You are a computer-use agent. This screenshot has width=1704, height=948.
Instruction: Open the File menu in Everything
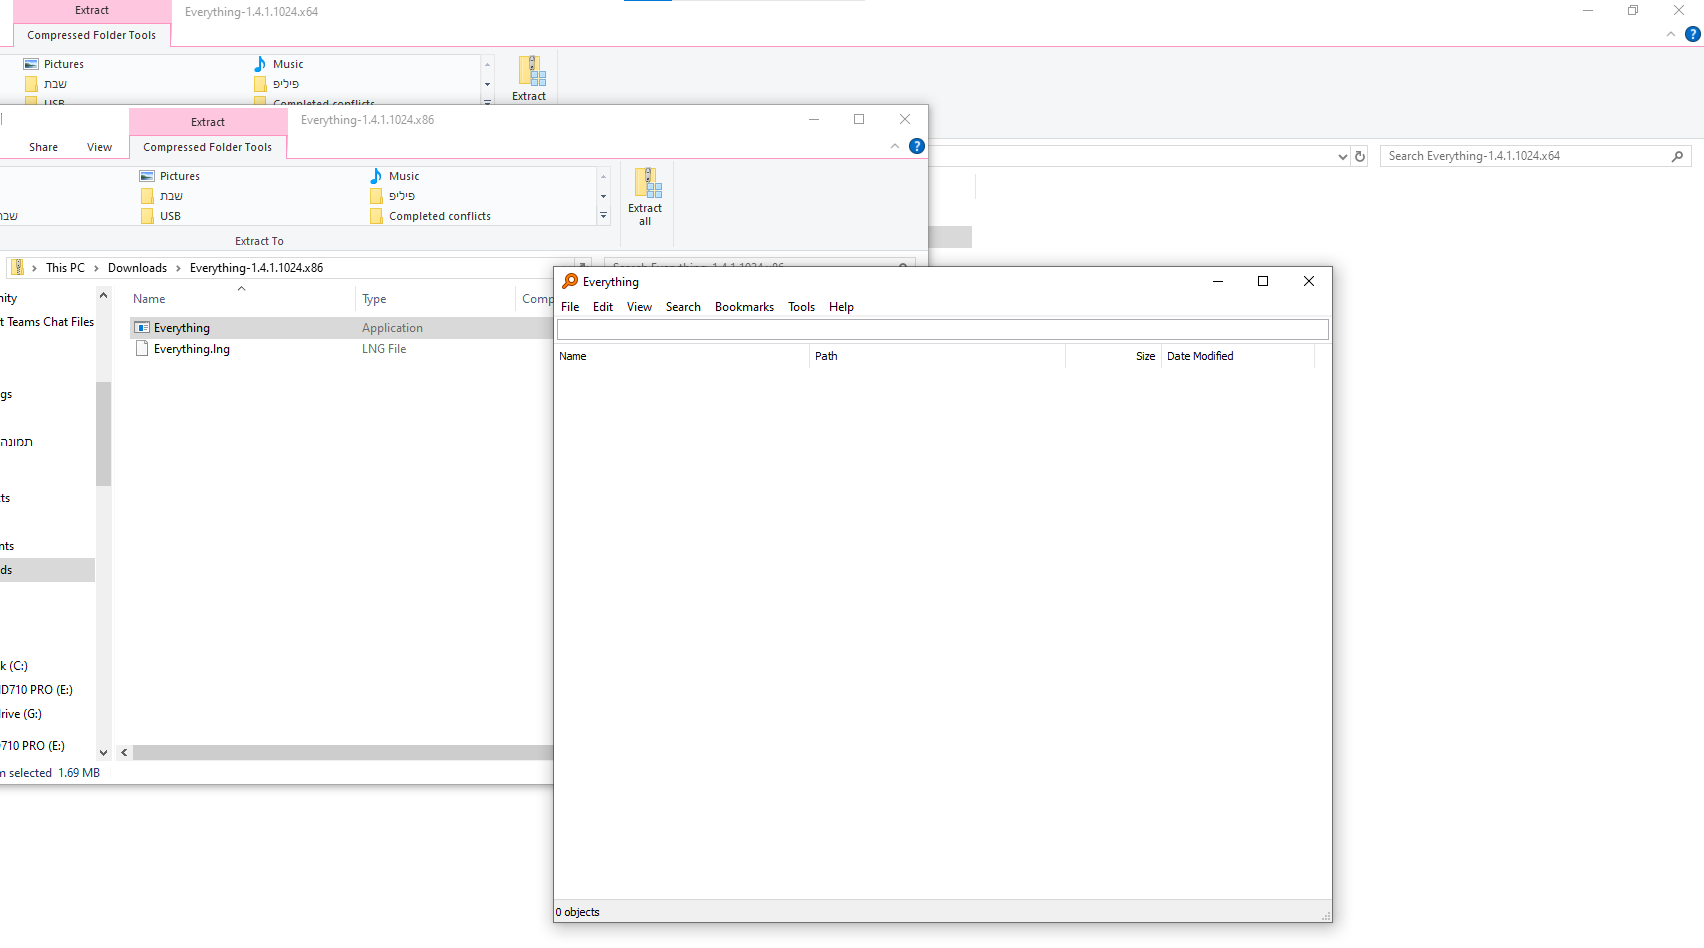point(570,307)
